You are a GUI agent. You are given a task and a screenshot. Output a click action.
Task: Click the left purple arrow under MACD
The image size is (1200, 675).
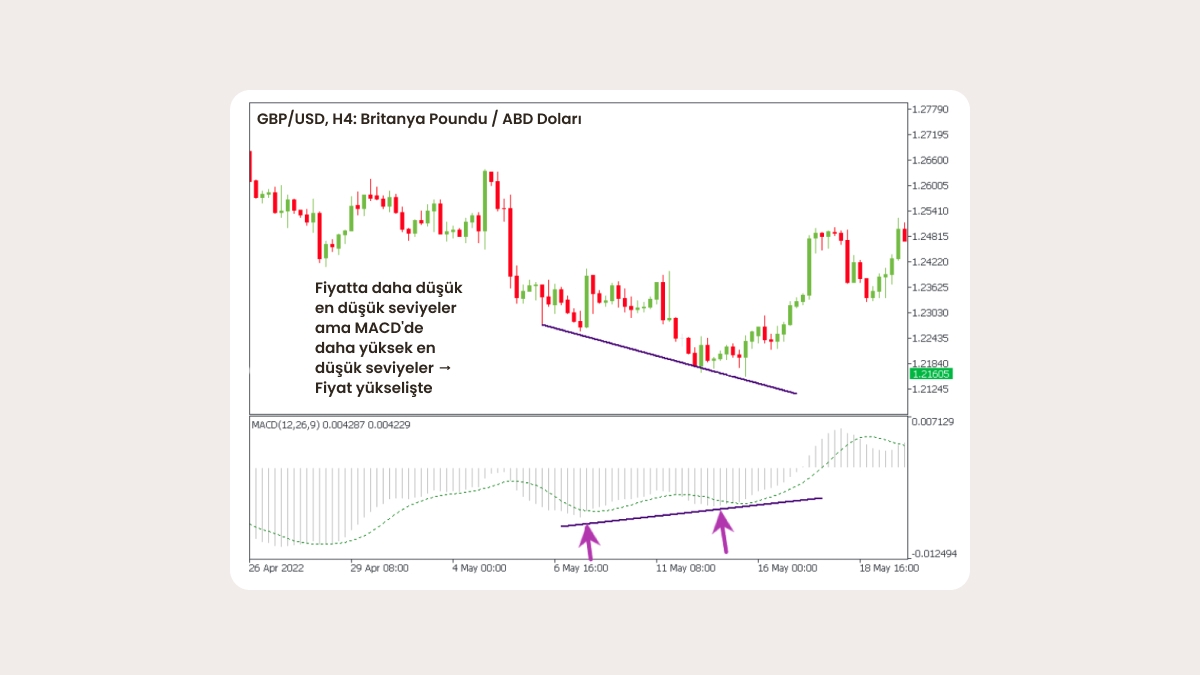click(x=589, y=541)
